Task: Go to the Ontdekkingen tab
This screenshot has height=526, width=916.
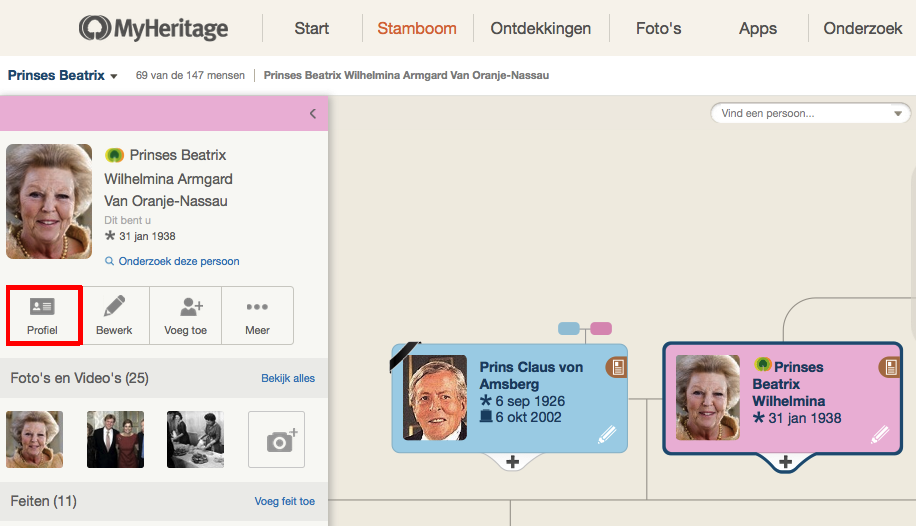Action: coord(540,28)
